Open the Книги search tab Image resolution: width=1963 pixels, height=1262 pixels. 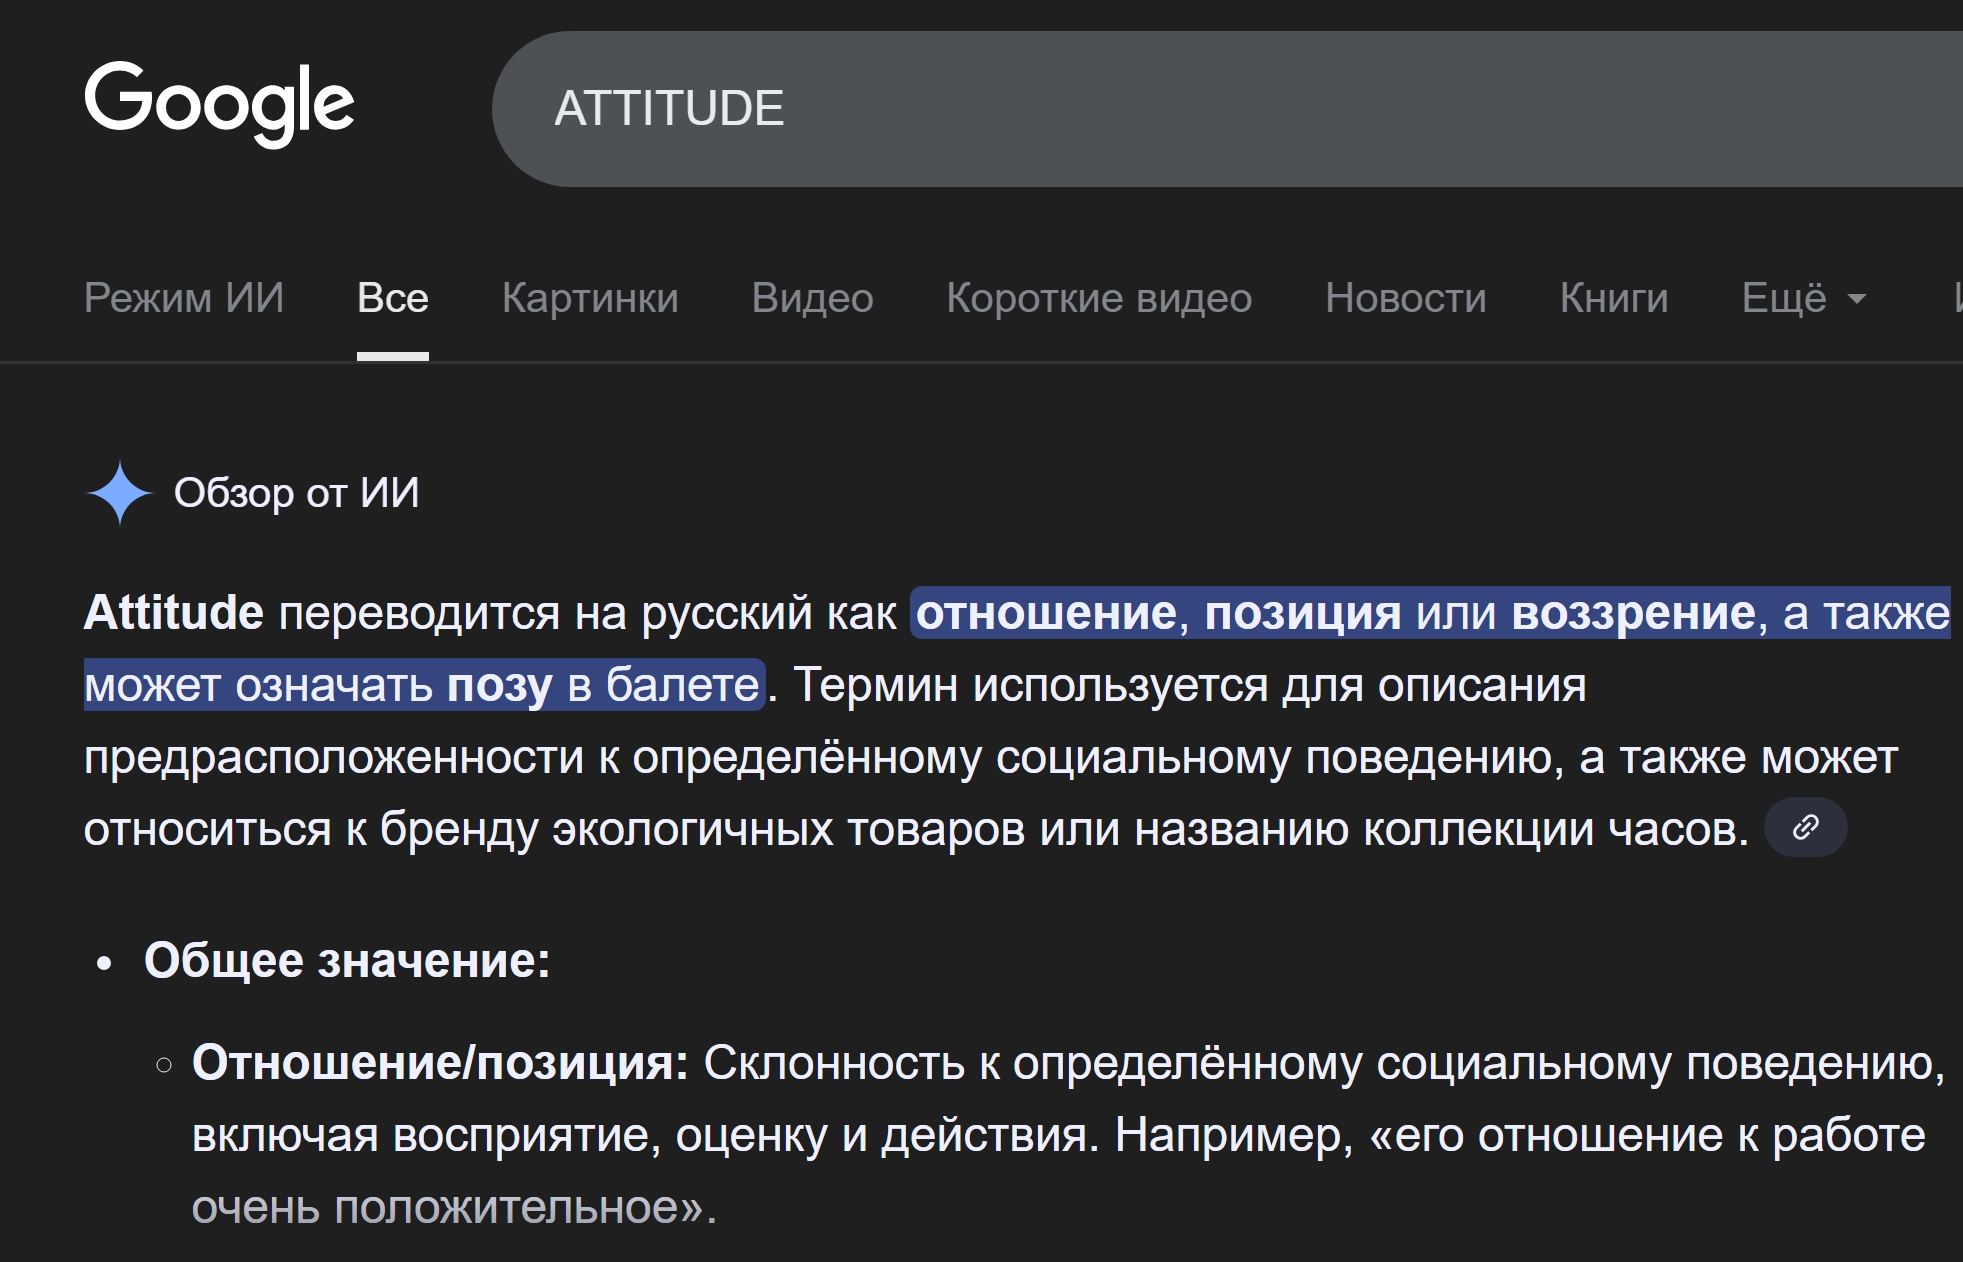point(1613,298)
